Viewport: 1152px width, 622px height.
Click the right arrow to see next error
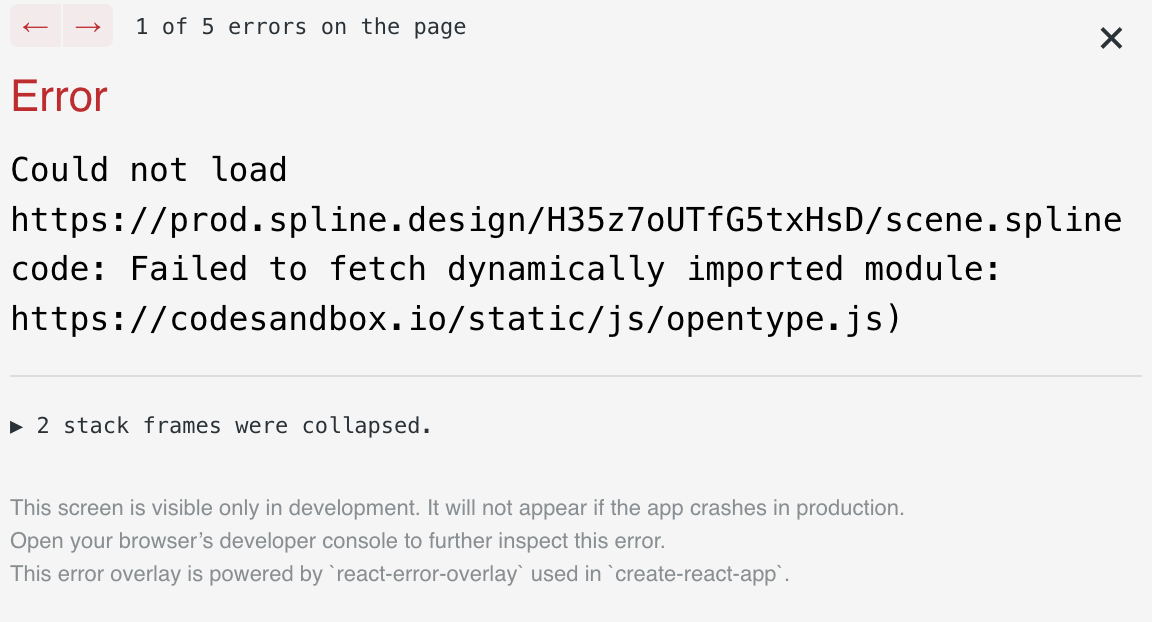coord(87,25)
